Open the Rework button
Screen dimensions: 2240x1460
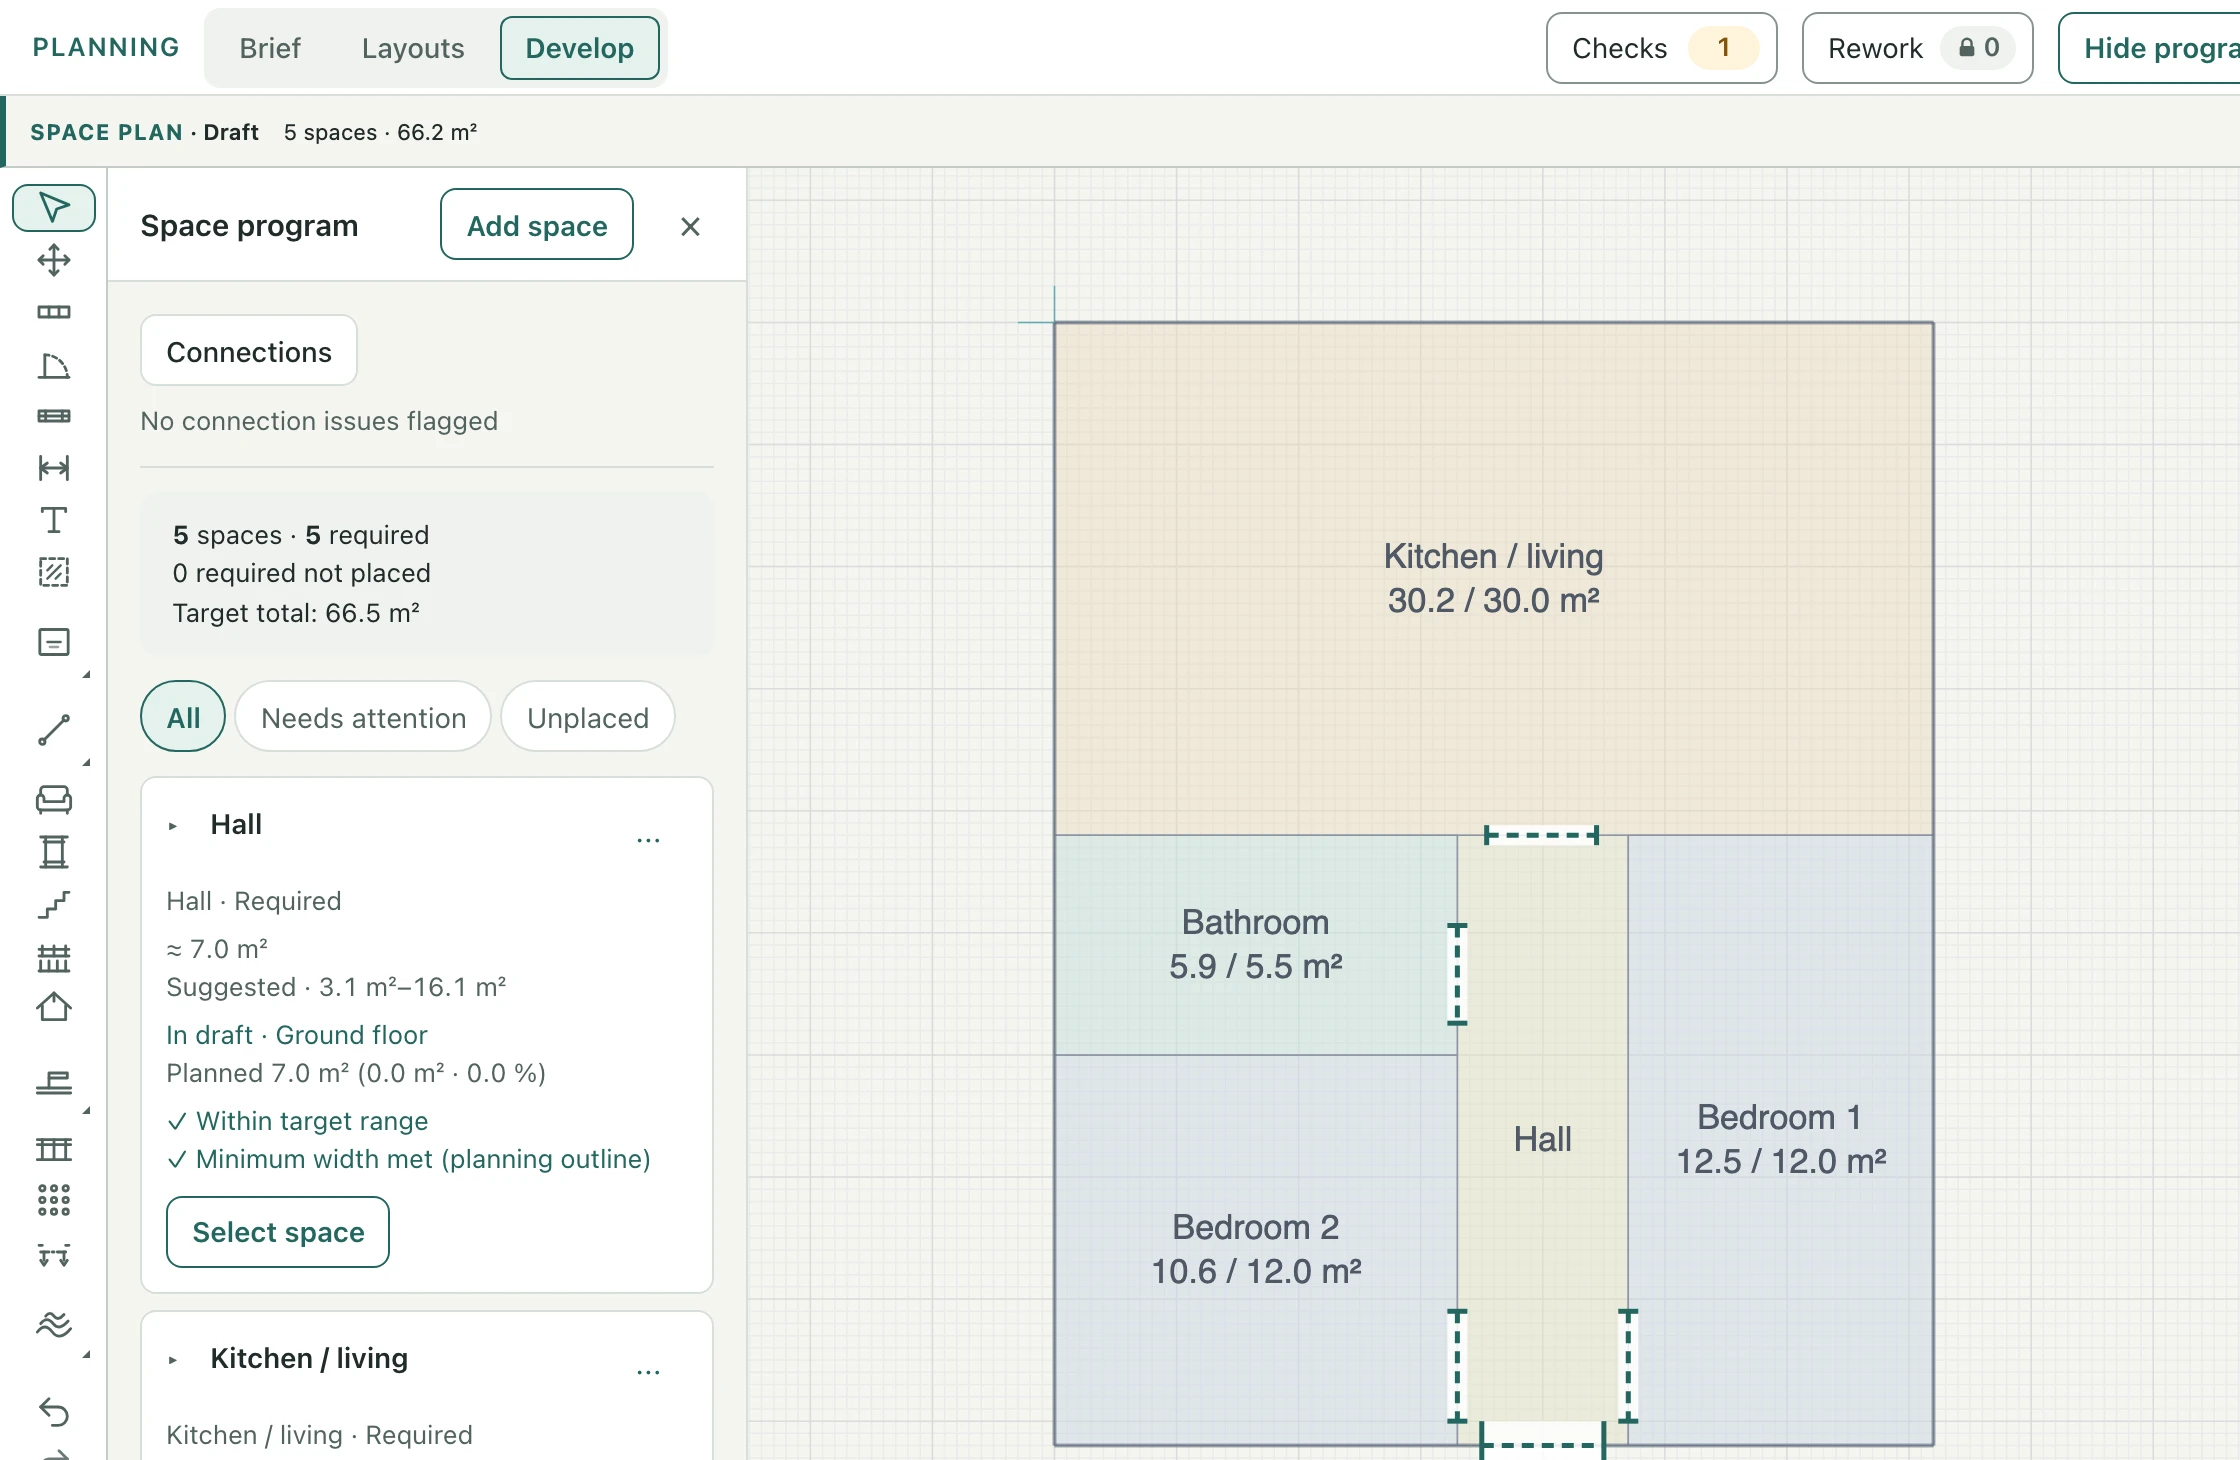pos(1917,48)
